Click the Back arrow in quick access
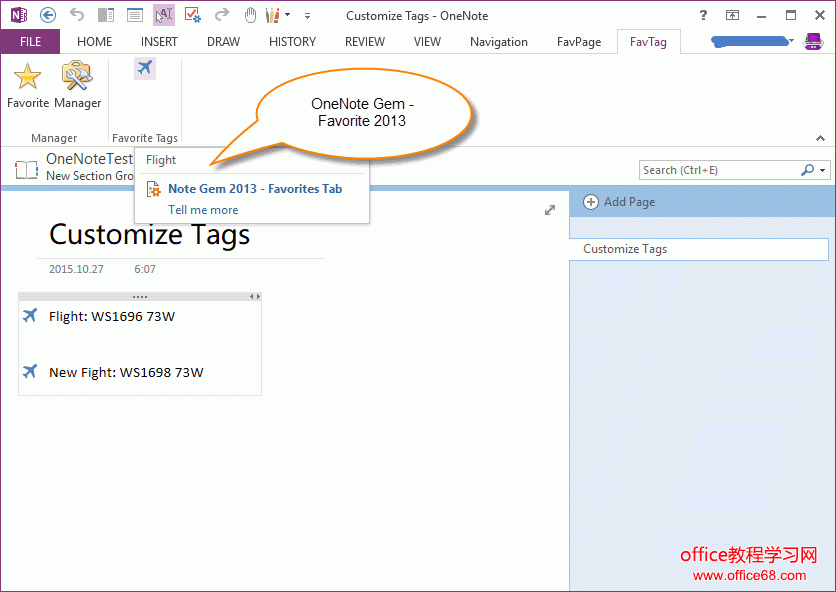This screenshot has height=592, width=836. 47,15
